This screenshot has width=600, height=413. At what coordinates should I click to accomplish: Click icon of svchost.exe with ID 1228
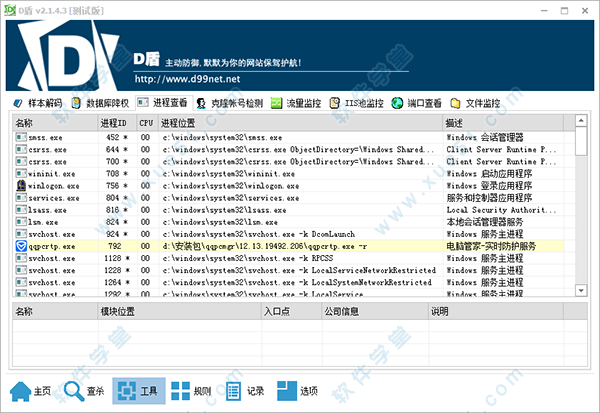pyautogui.click(x=21, y=270)
